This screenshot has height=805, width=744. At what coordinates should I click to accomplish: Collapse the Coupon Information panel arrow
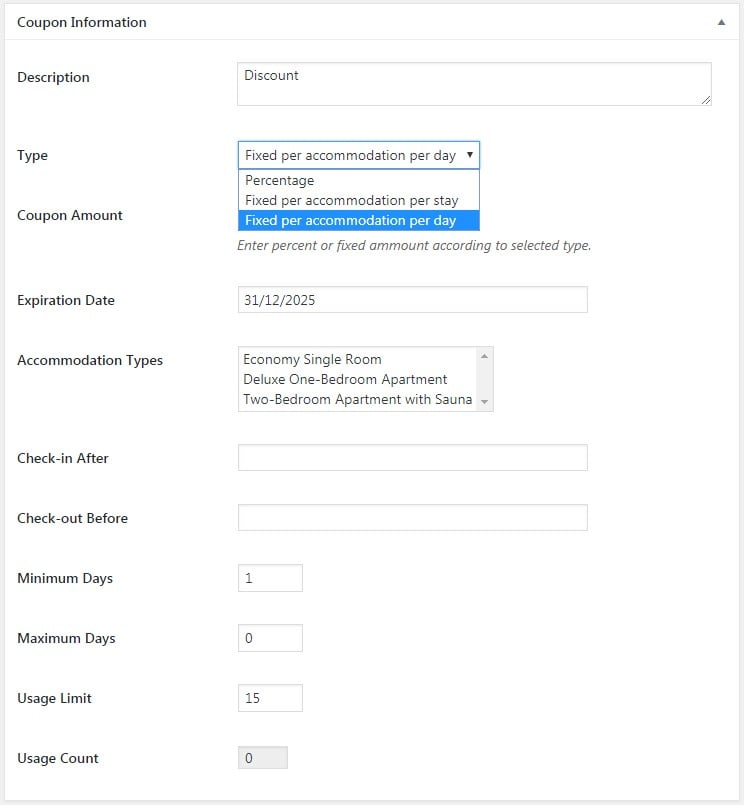(721, 22)
